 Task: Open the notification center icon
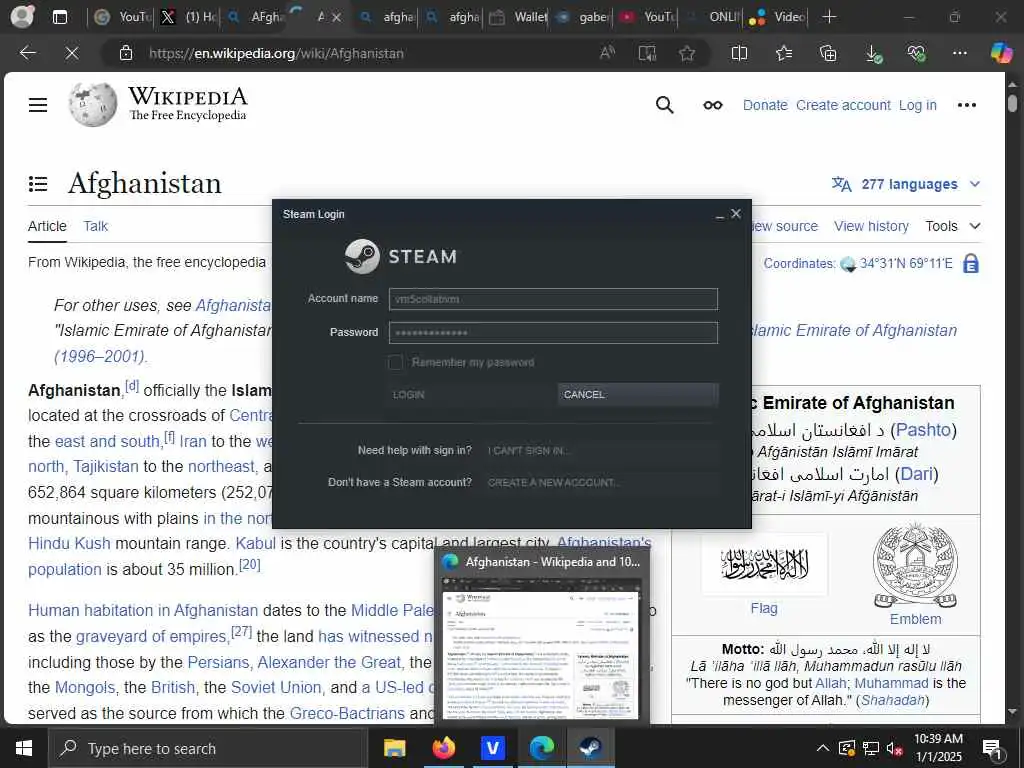coord(992,749)
